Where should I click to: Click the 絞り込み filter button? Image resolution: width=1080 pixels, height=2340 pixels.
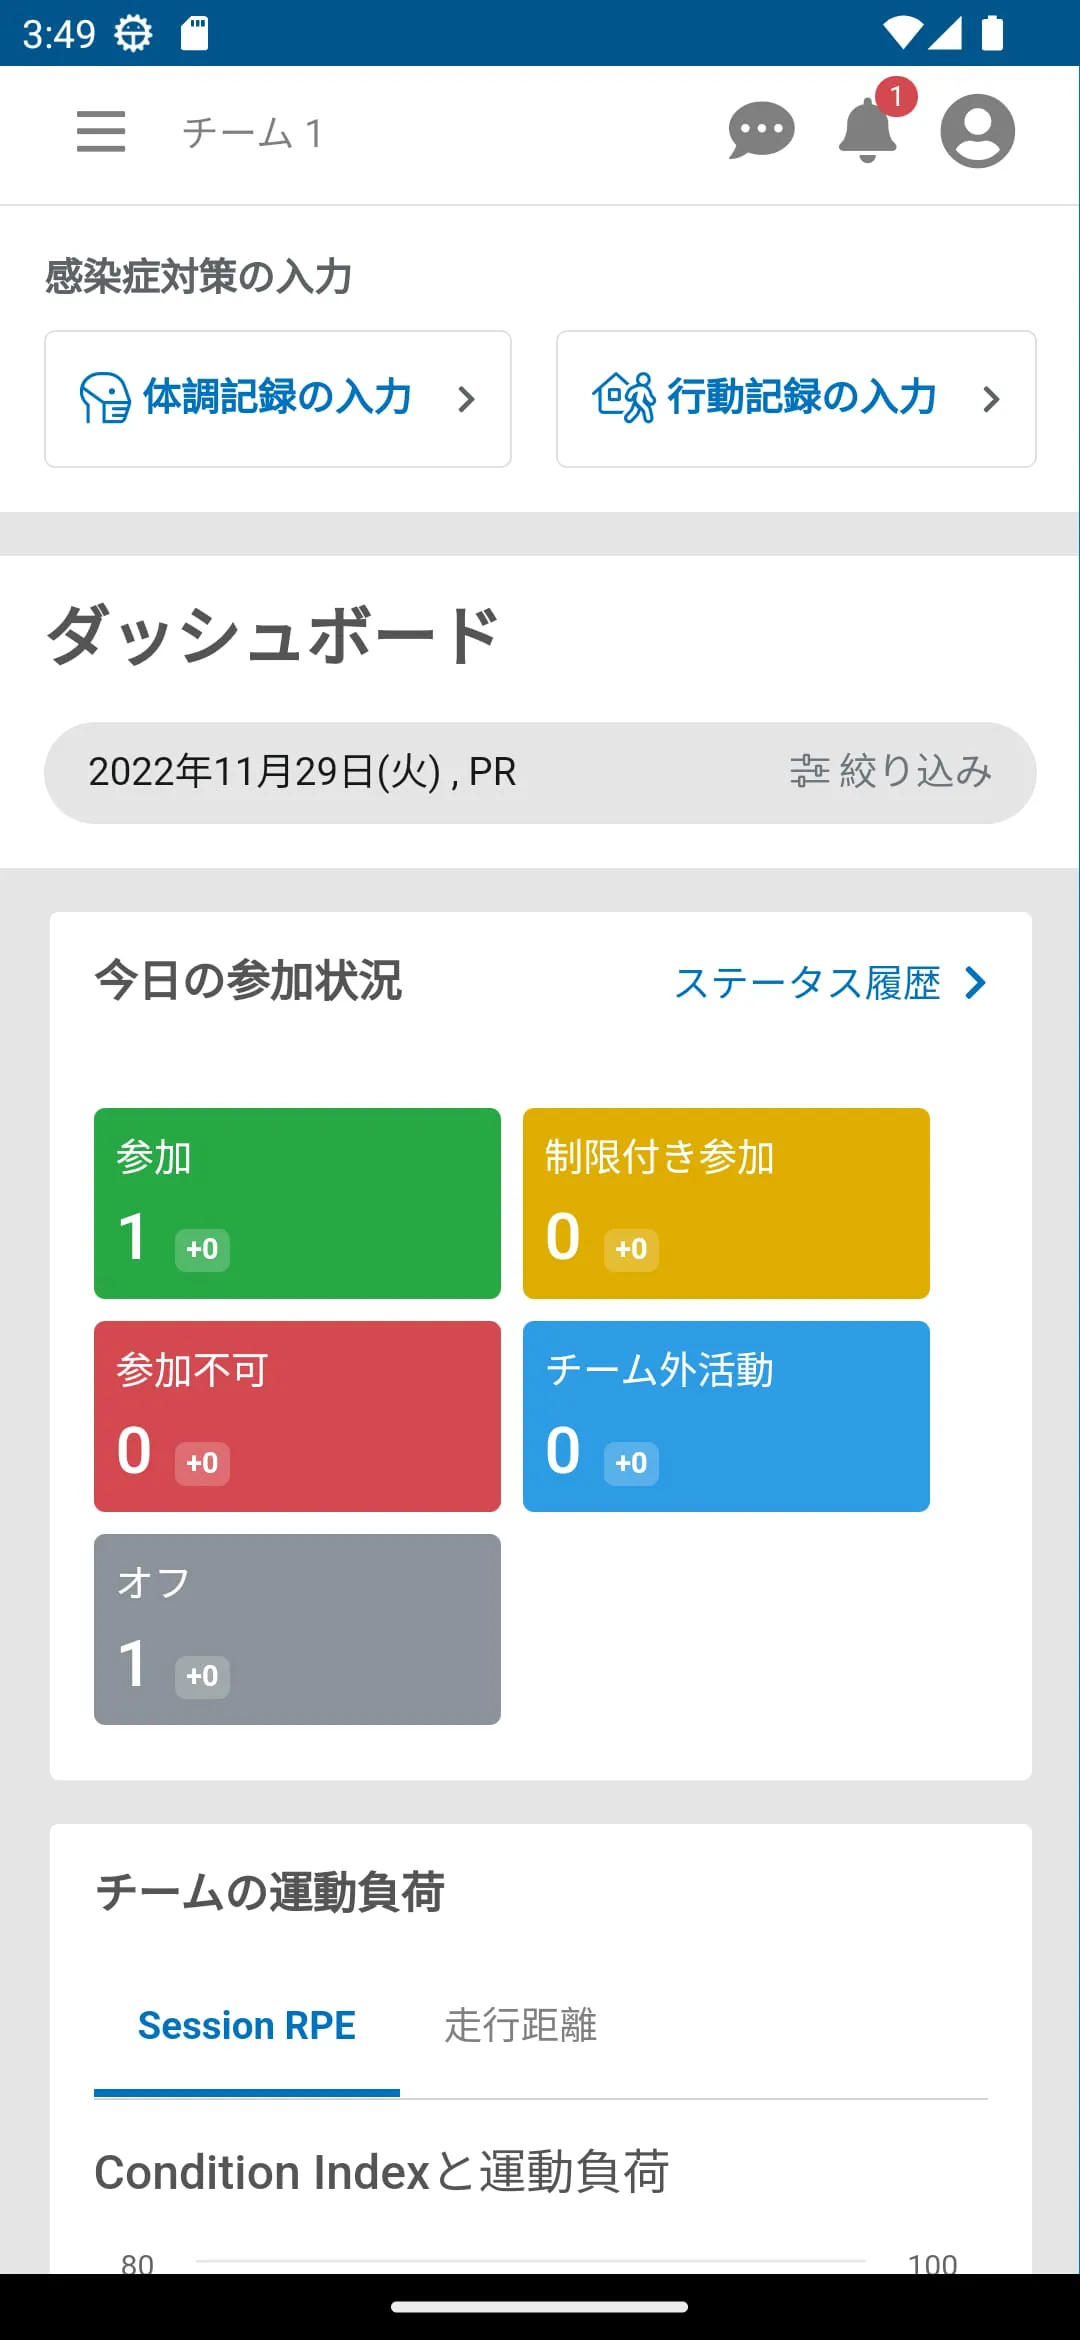[889, 771]
